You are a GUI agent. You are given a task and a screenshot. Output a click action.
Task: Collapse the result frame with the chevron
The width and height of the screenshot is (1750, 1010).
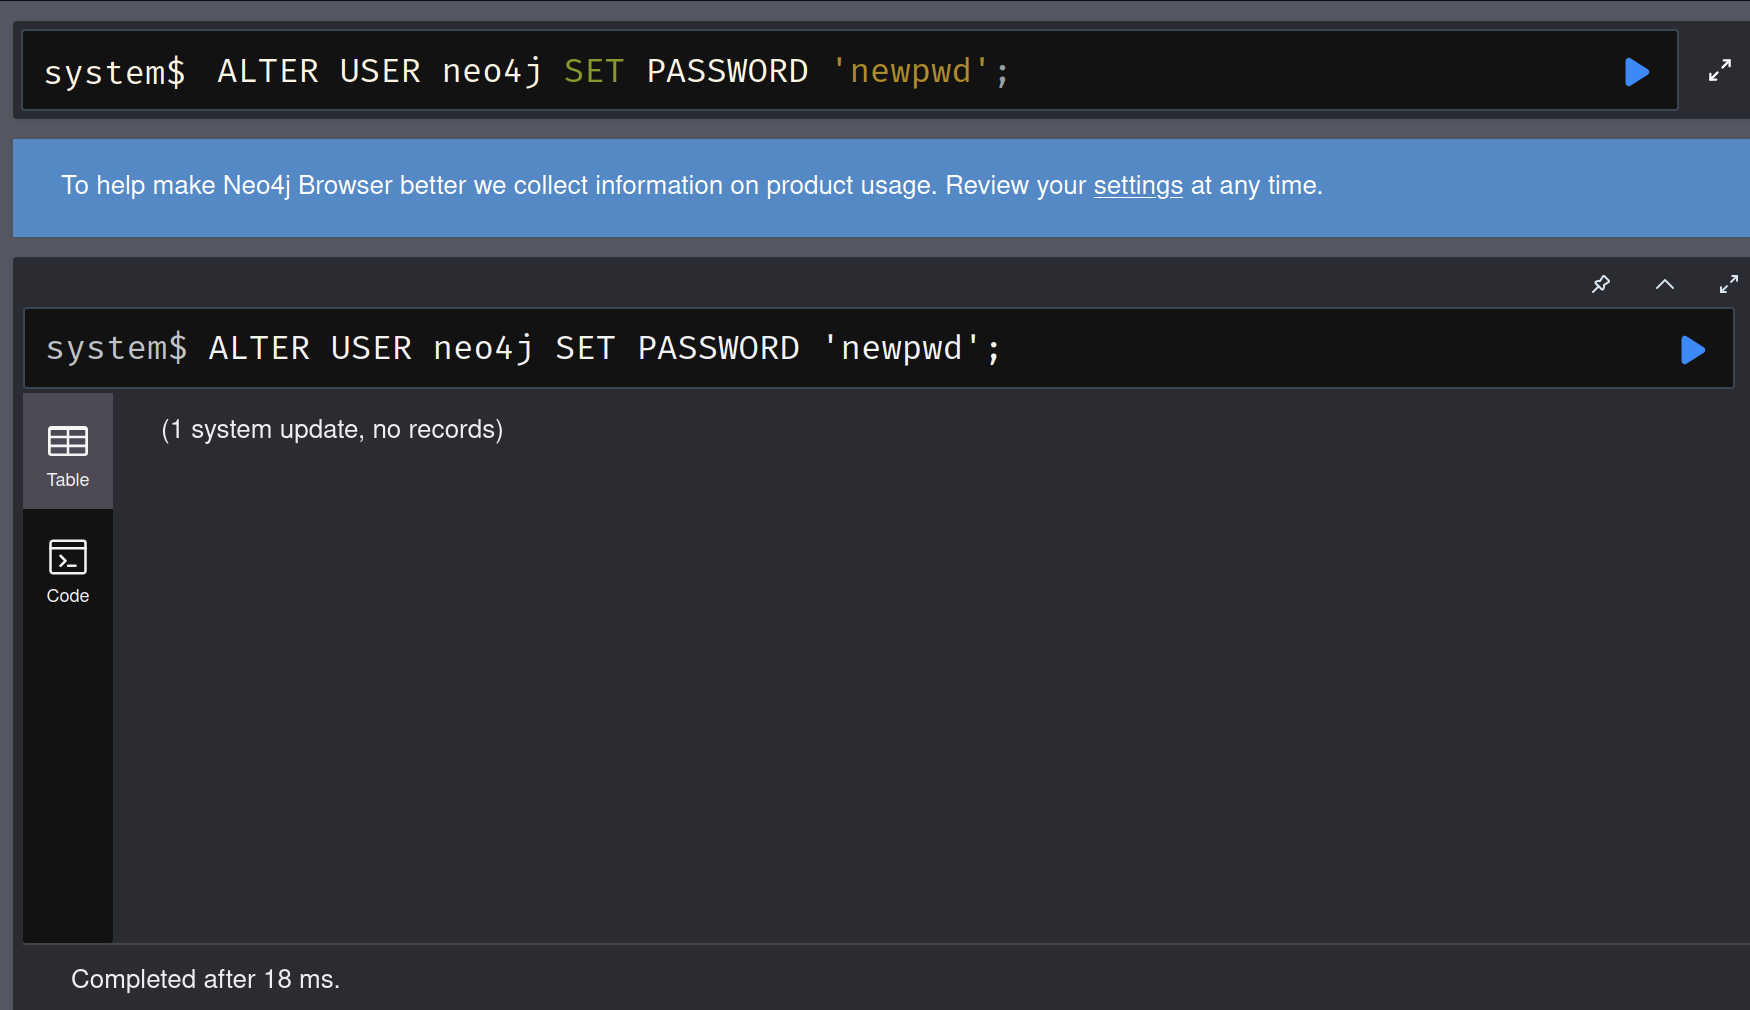coord(1665,284)
